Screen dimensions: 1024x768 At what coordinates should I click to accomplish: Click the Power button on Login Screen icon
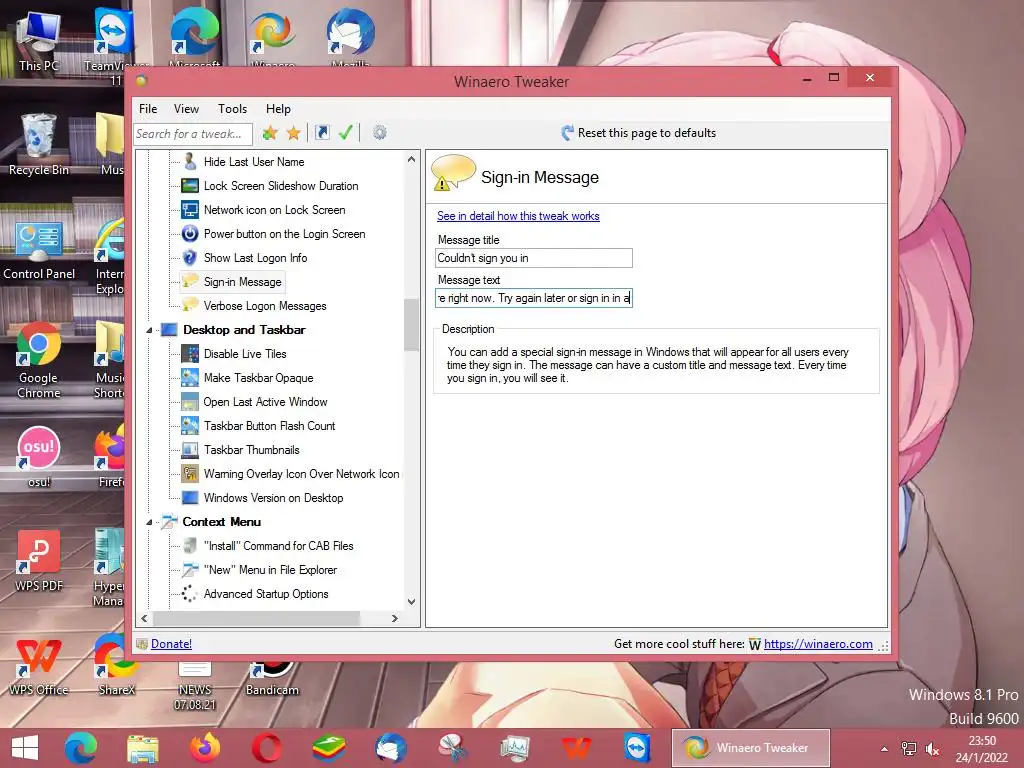[190, 234]
